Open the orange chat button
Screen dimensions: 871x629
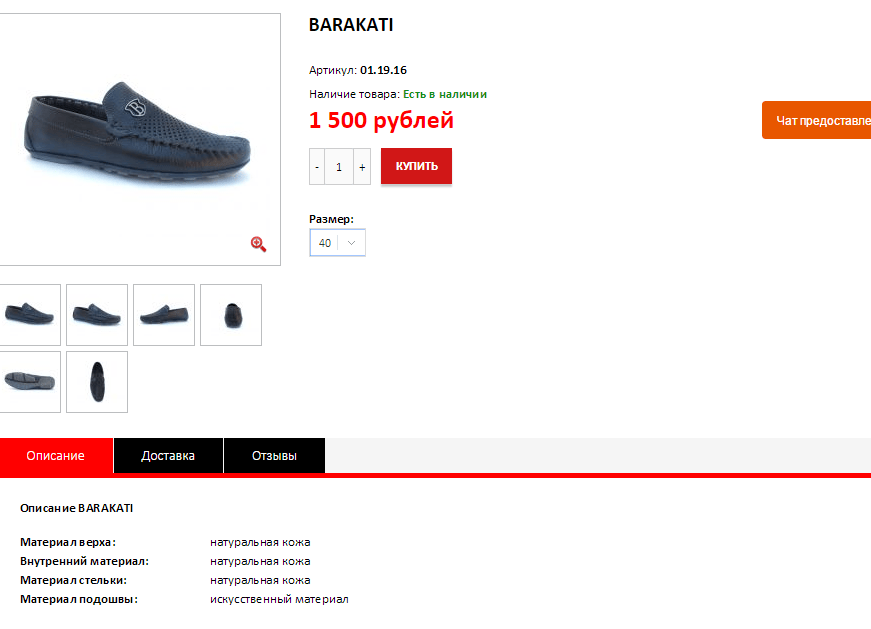817,120
